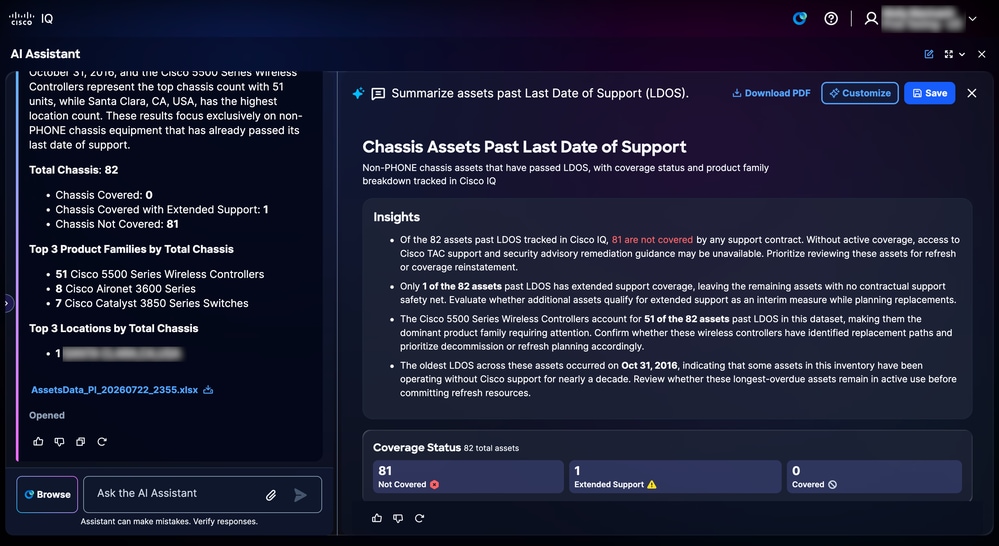Click the Download PDF link

[x=771, y=93]
